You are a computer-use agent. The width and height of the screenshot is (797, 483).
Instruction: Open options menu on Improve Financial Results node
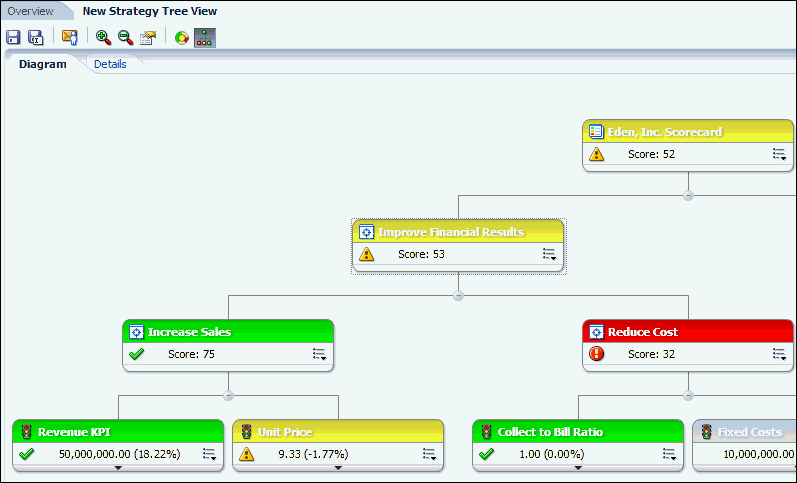pyautogui.click(x=549, y=254)
